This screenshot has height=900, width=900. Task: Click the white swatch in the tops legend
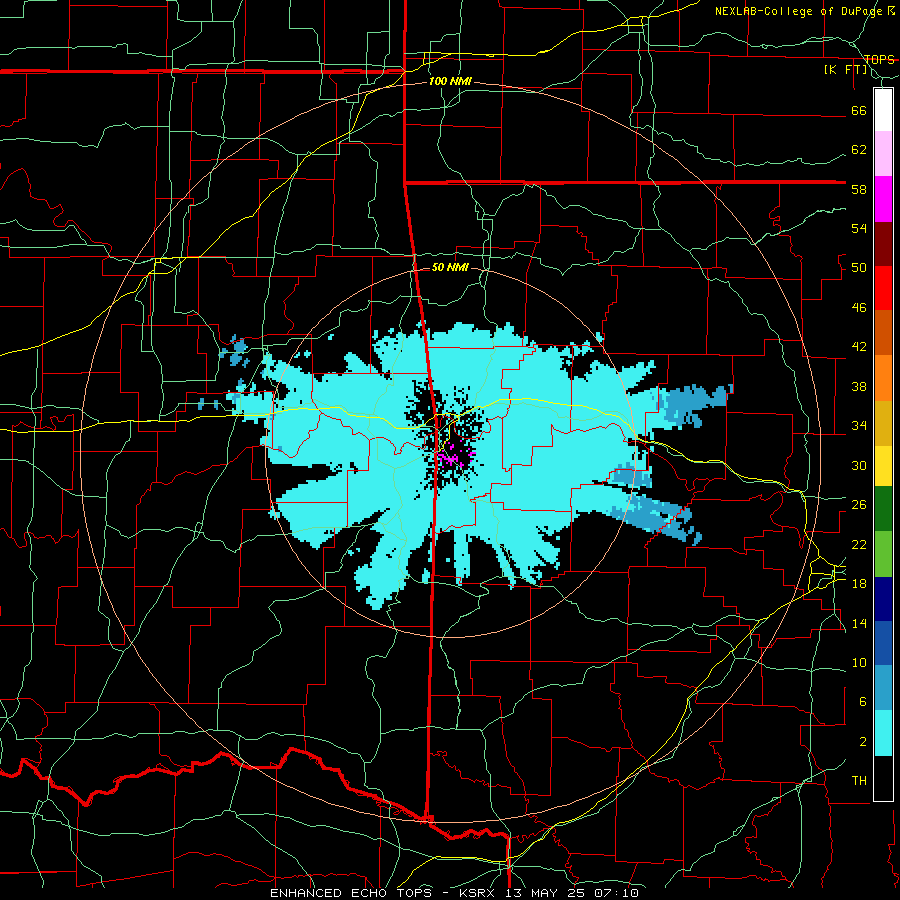(883, 110)
